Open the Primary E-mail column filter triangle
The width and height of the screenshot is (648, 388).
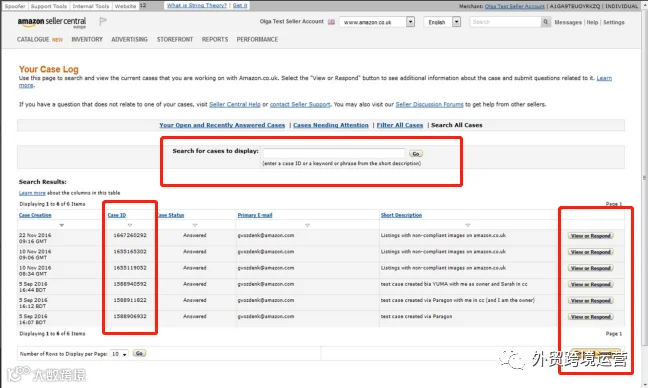pos(307,225)
